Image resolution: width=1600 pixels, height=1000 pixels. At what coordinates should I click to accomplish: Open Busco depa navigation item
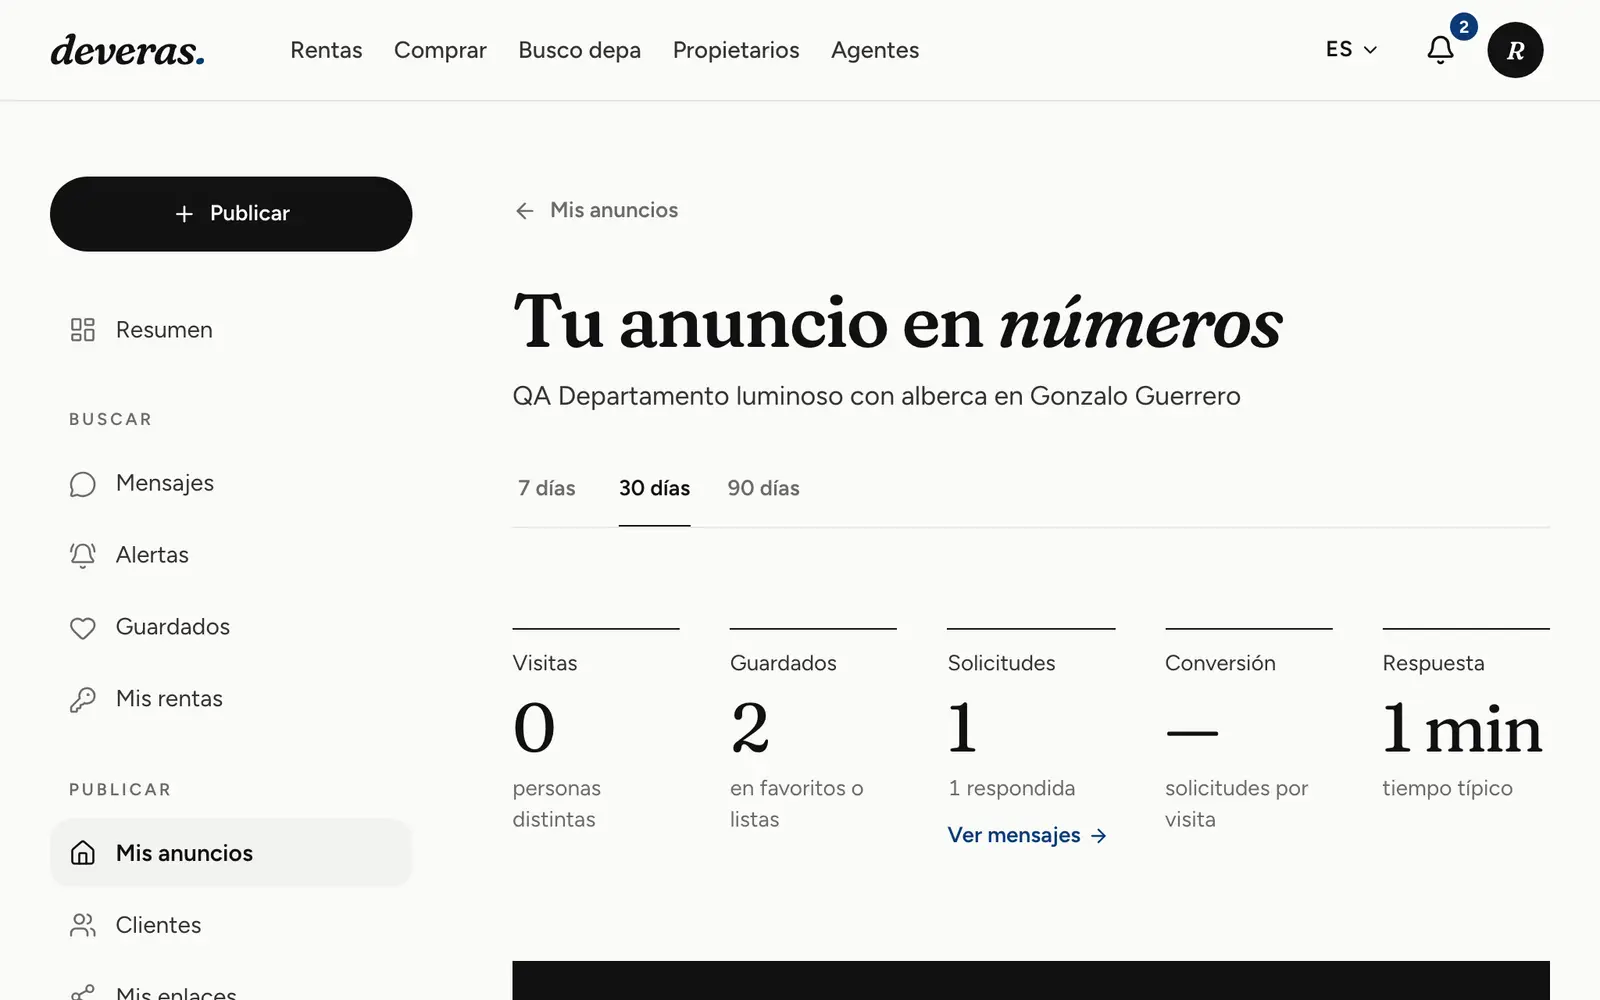point(580,50)
